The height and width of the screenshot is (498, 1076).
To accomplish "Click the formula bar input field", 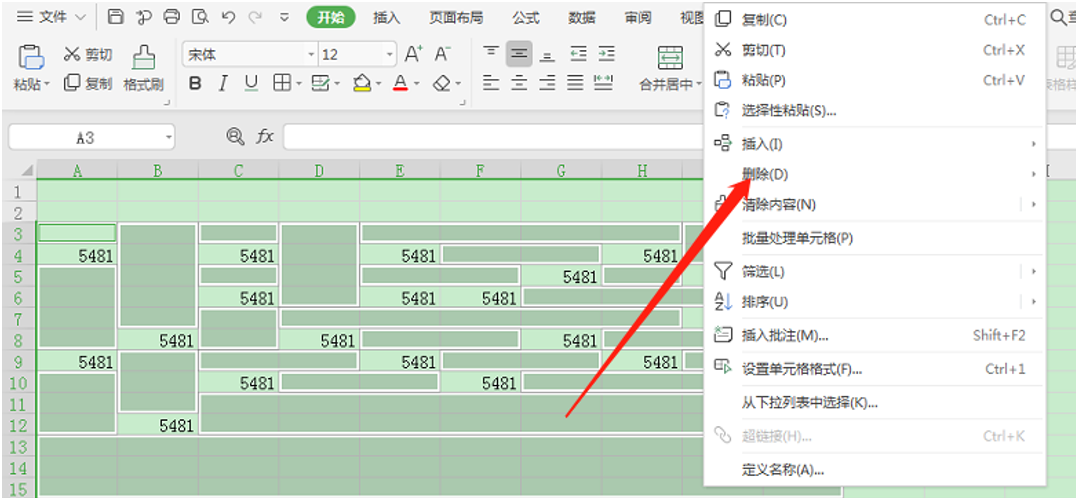I will tap(495, 137).
